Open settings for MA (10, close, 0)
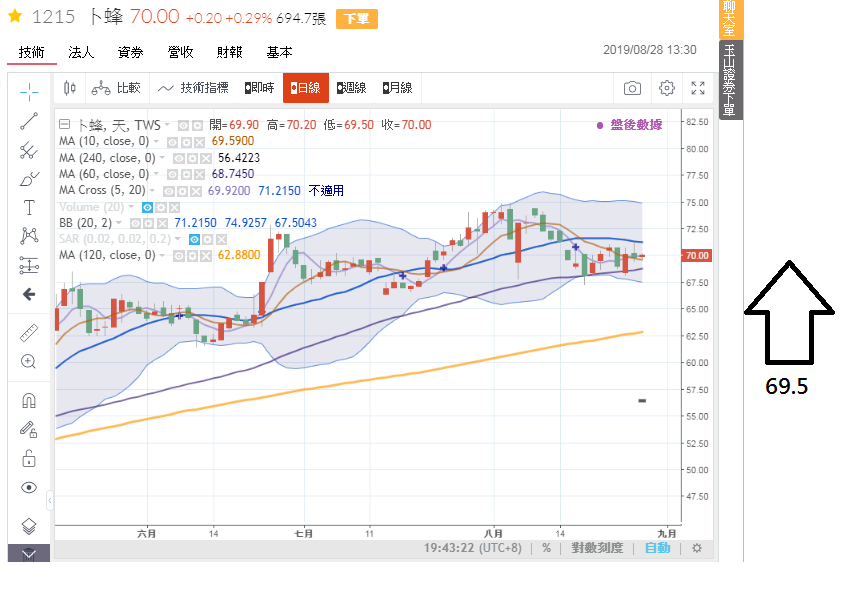This screenshot has width=850, height=595. pos(186,142)
